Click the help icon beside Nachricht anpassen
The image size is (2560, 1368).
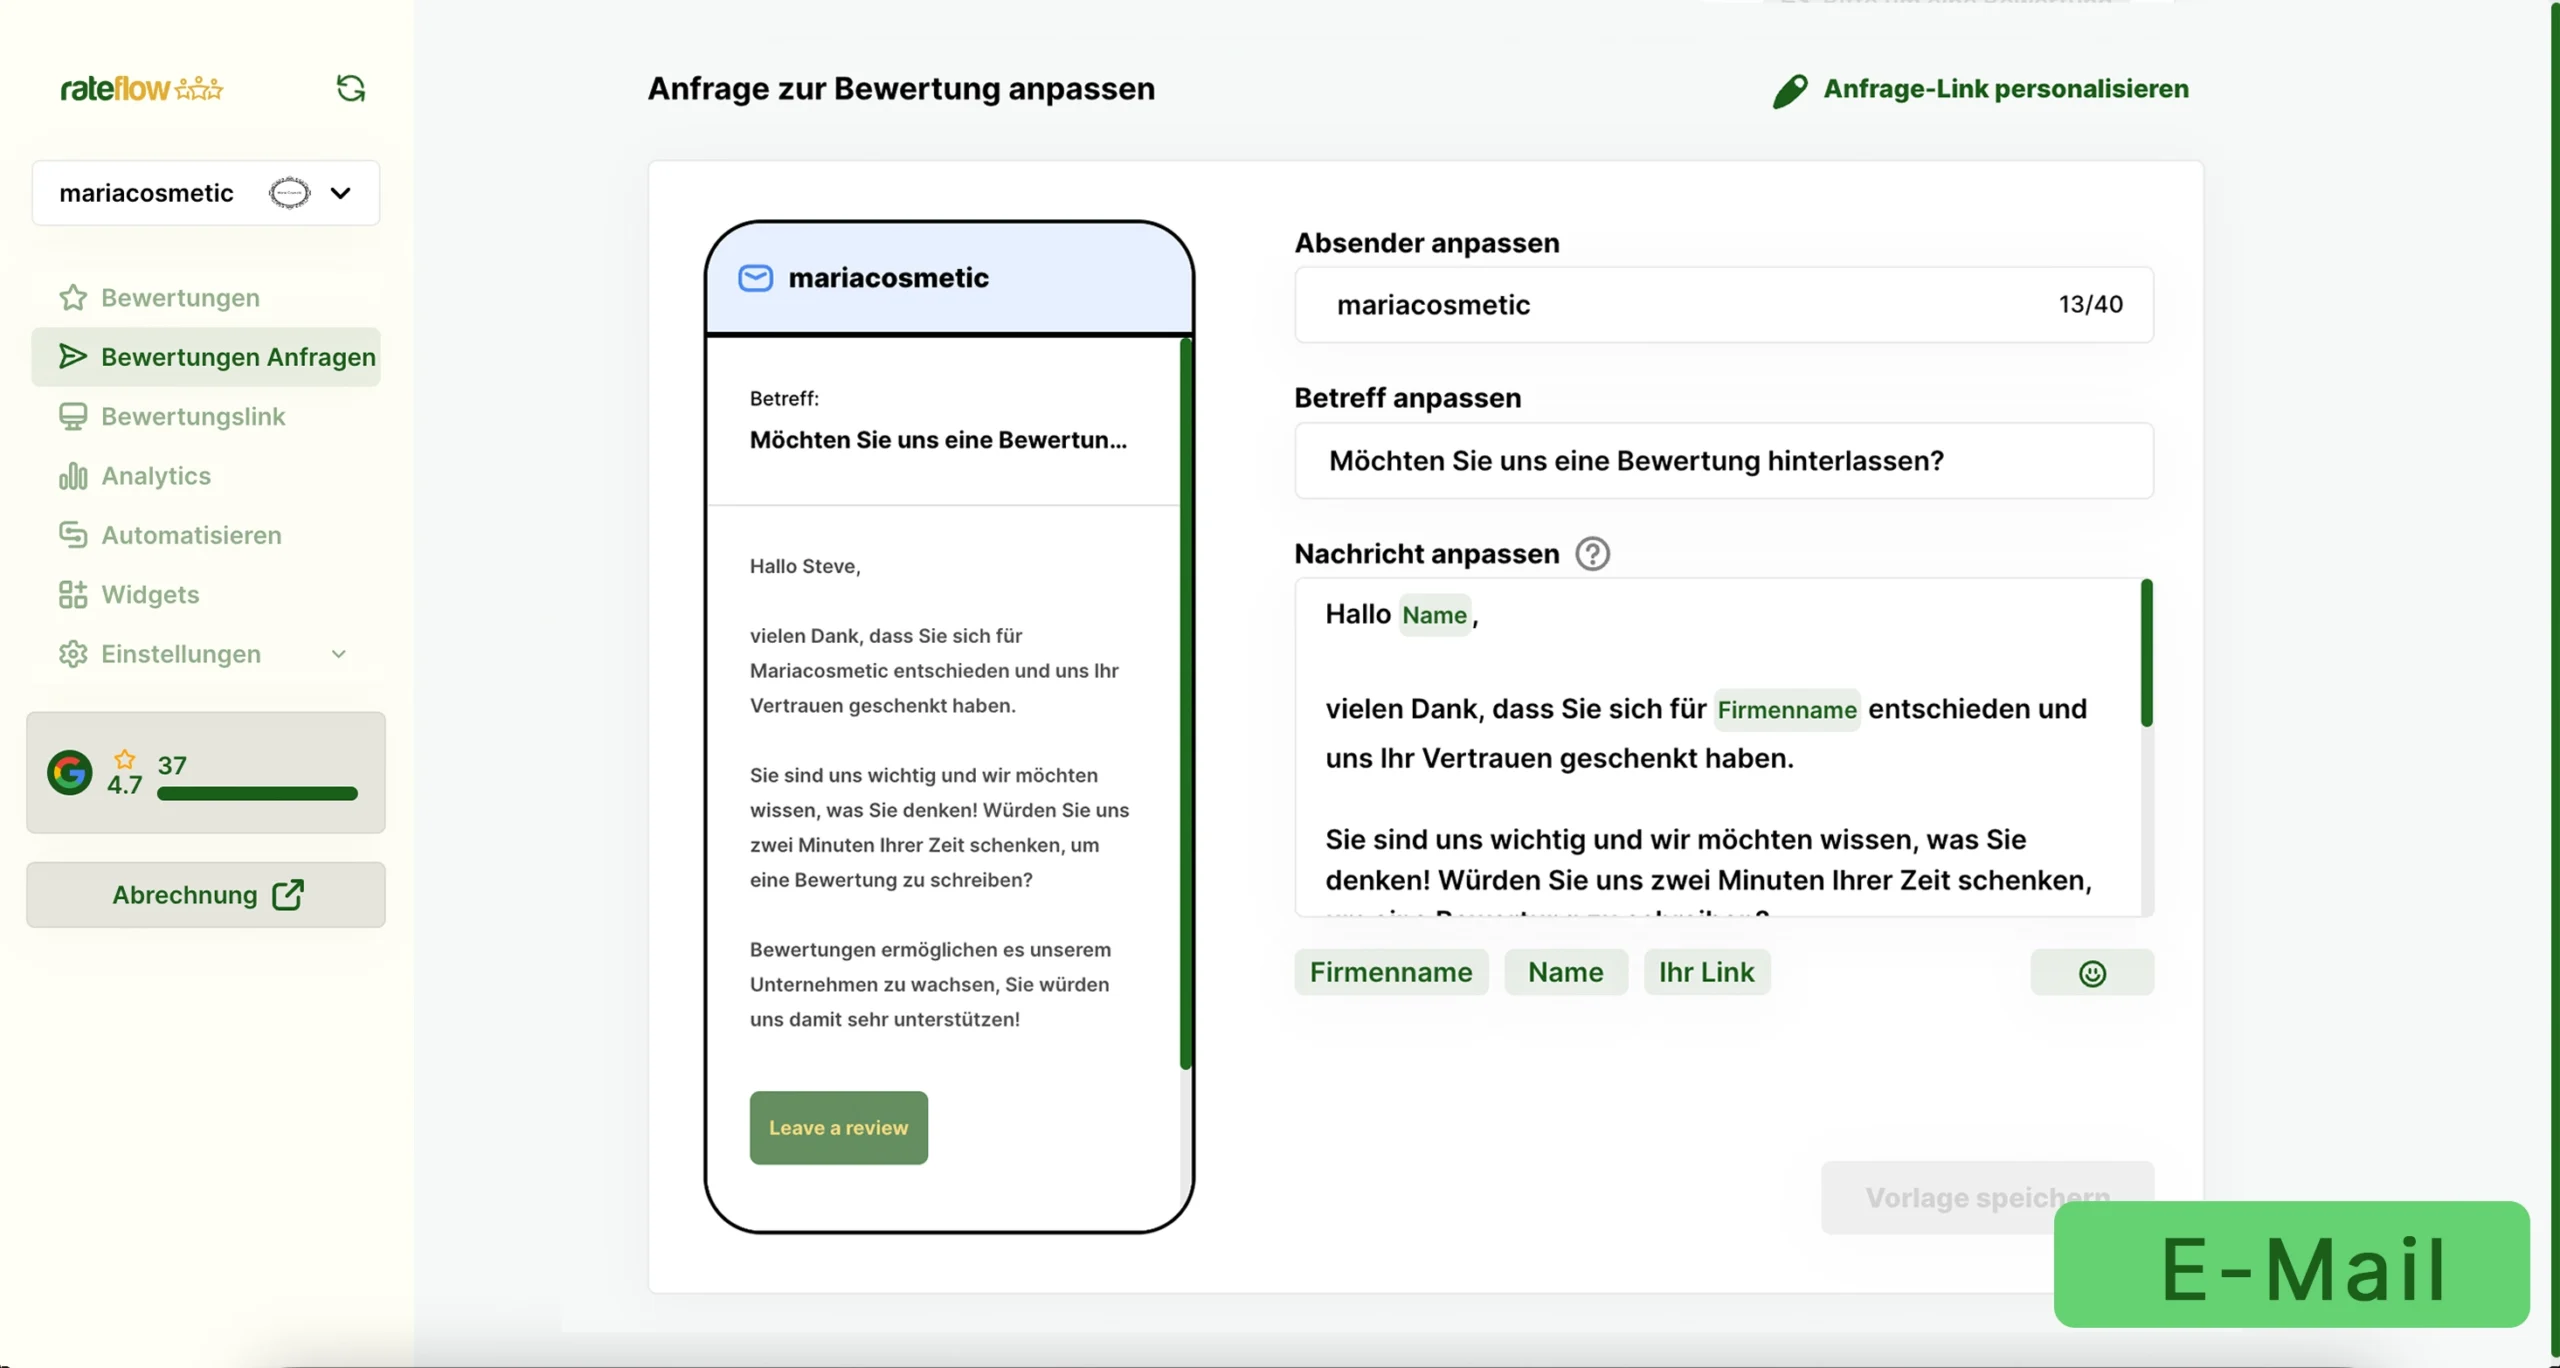[1592, 553]
